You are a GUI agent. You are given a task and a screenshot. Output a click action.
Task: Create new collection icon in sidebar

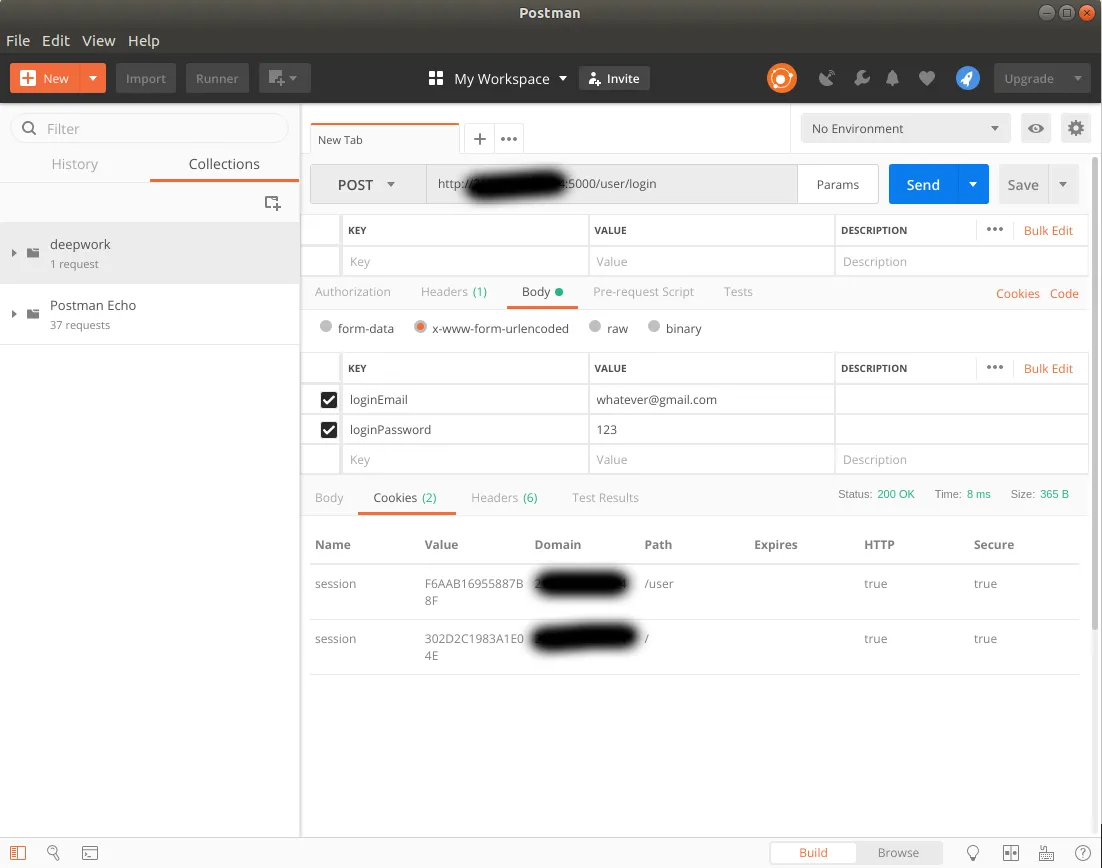[272, 203]
